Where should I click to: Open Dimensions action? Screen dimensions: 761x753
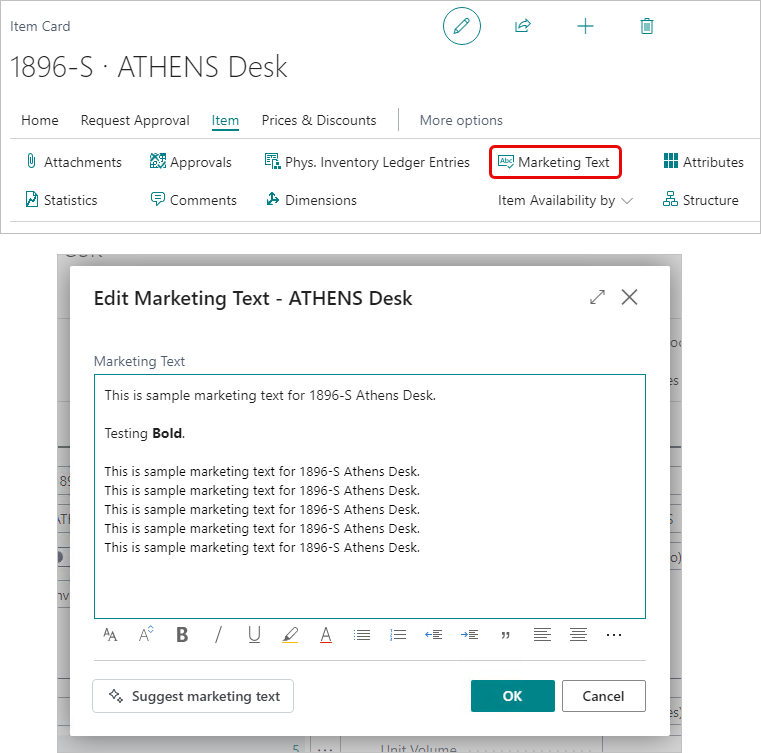311,200
